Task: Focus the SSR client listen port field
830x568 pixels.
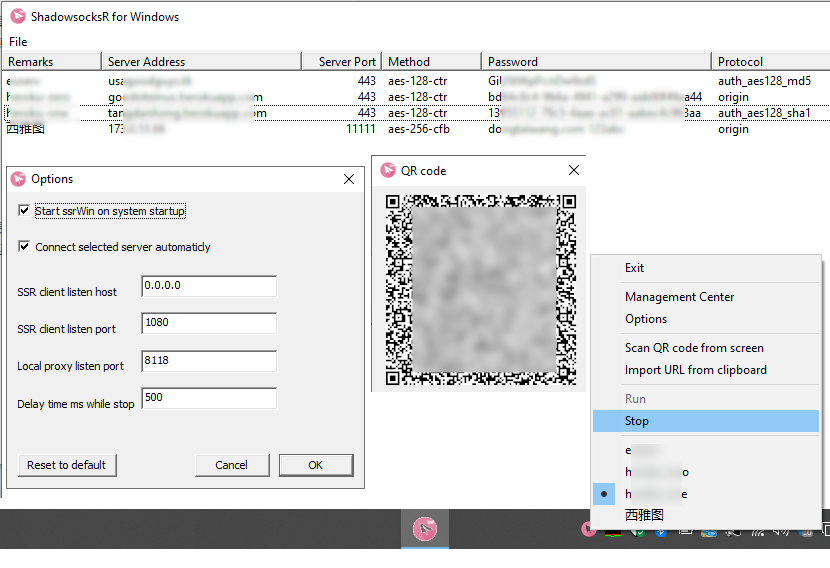Action: coord(209,323)
